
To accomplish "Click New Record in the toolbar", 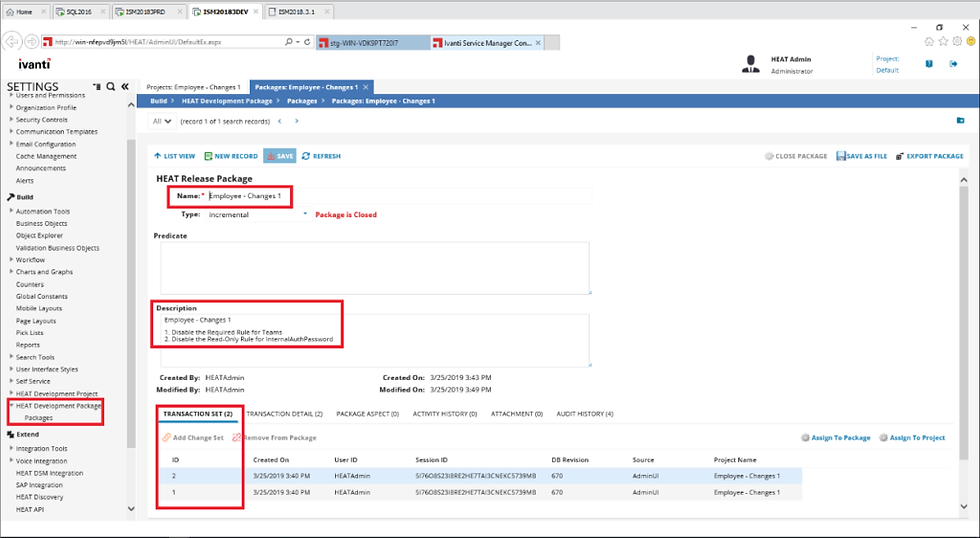I will click(x=231, y=156).
